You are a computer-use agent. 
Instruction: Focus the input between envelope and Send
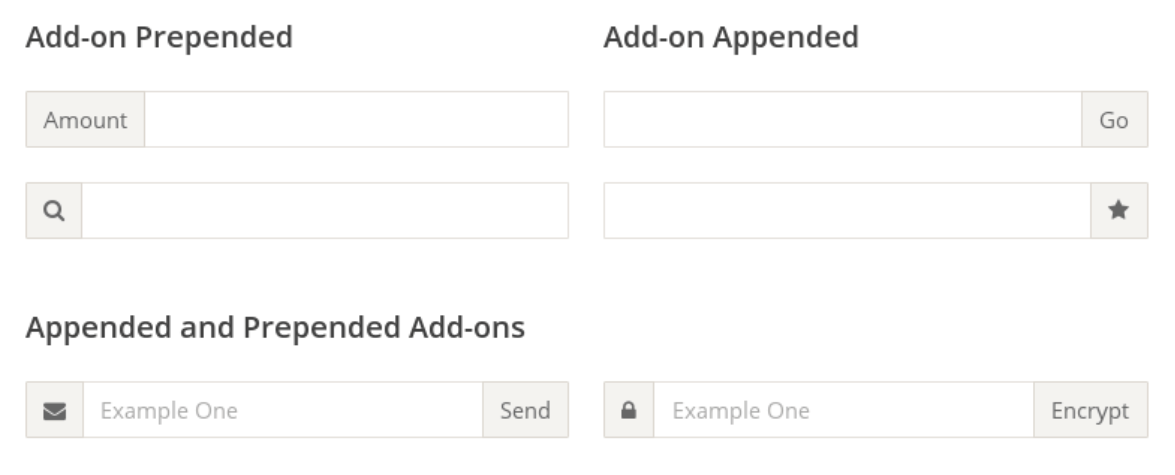(282, 410)
